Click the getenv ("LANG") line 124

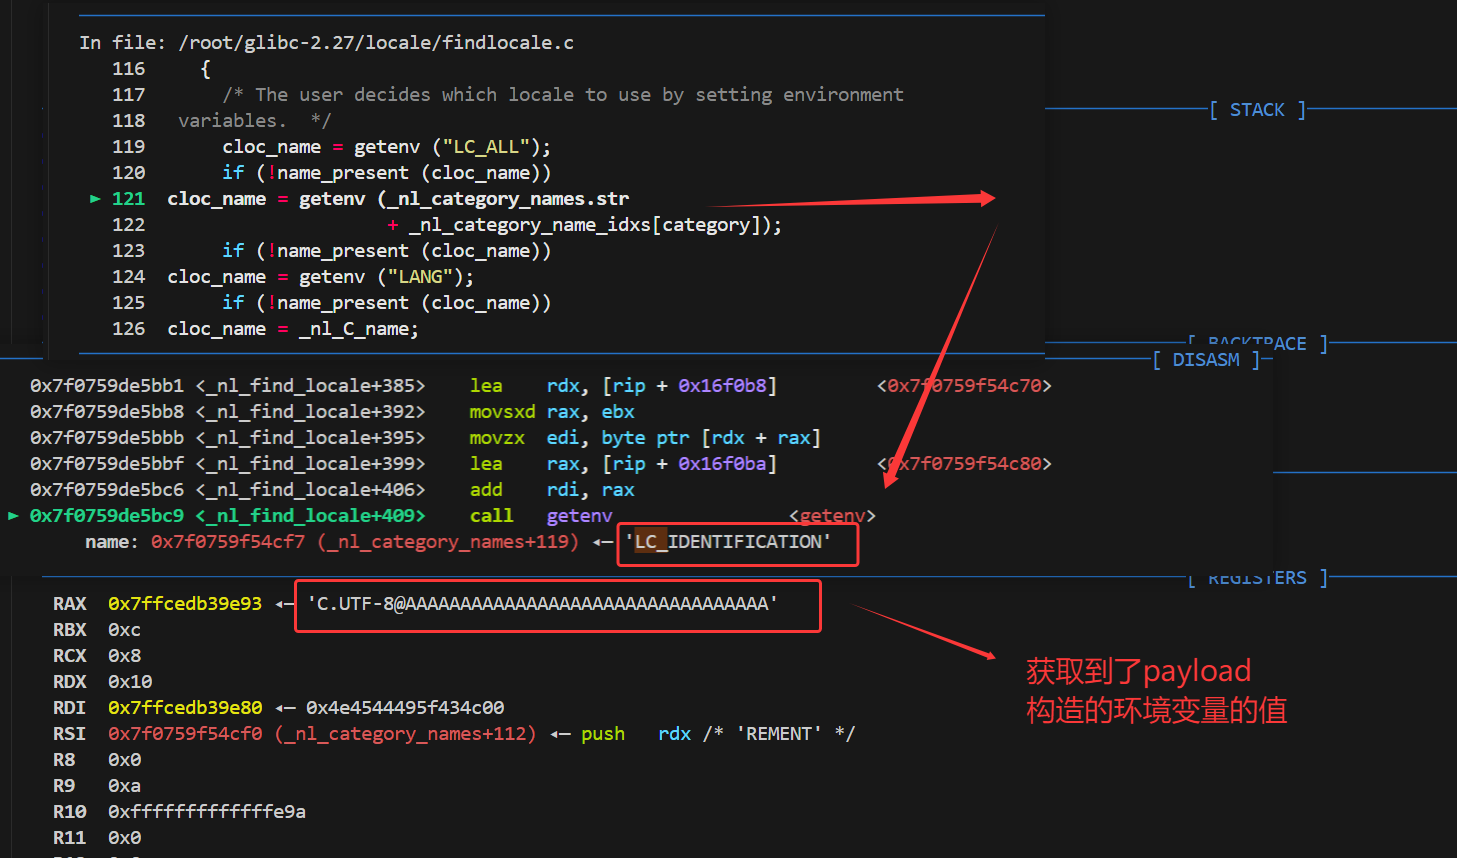[321, 277]
